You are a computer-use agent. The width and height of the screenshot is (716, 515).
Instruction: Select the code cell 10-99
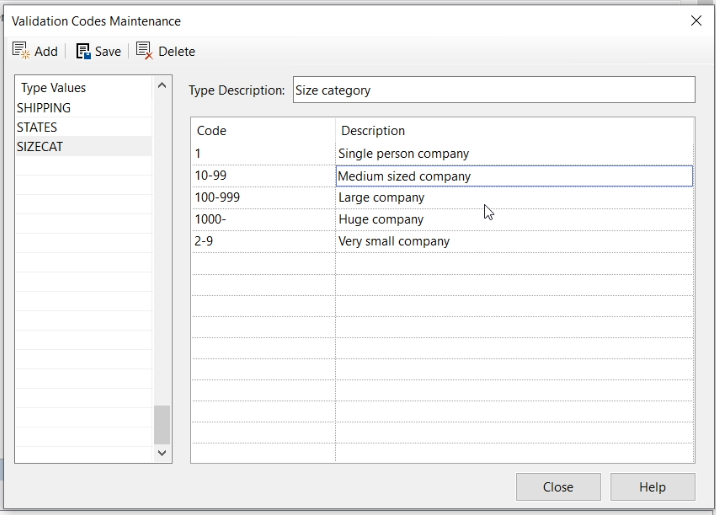(262, 176)
